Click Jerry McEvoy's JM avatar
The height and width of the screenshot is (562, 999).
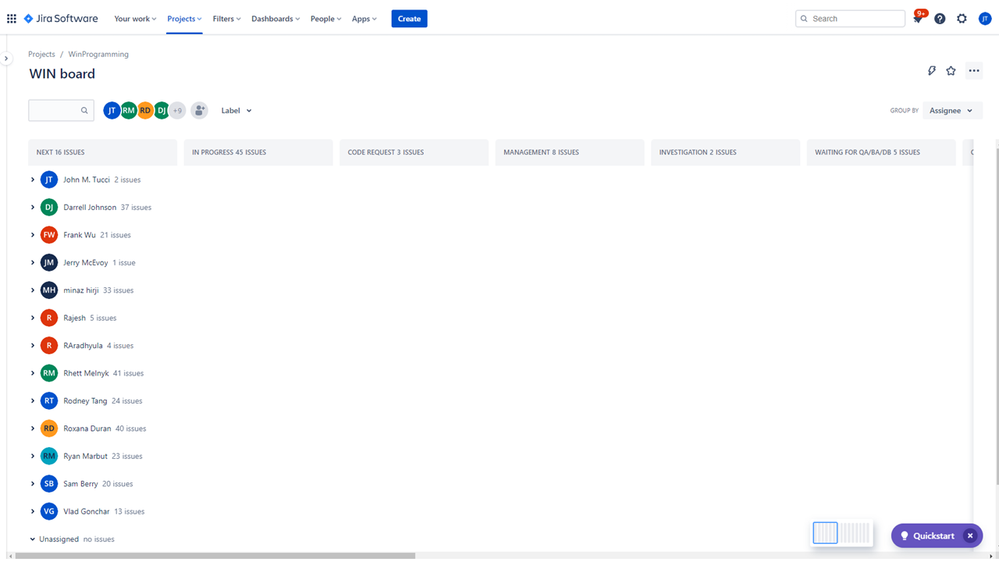49,263
